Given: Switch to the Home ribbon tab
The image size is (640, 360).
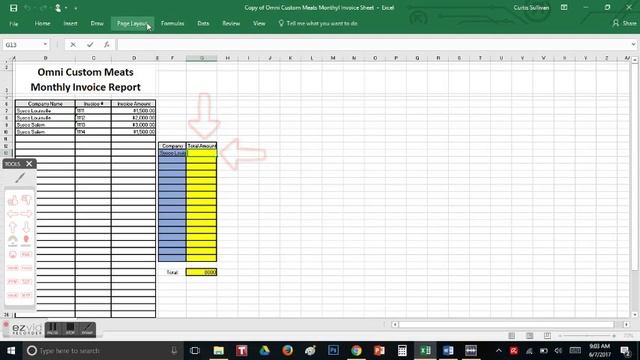Looking at the screenshot, I should click(x=42, y=24).
